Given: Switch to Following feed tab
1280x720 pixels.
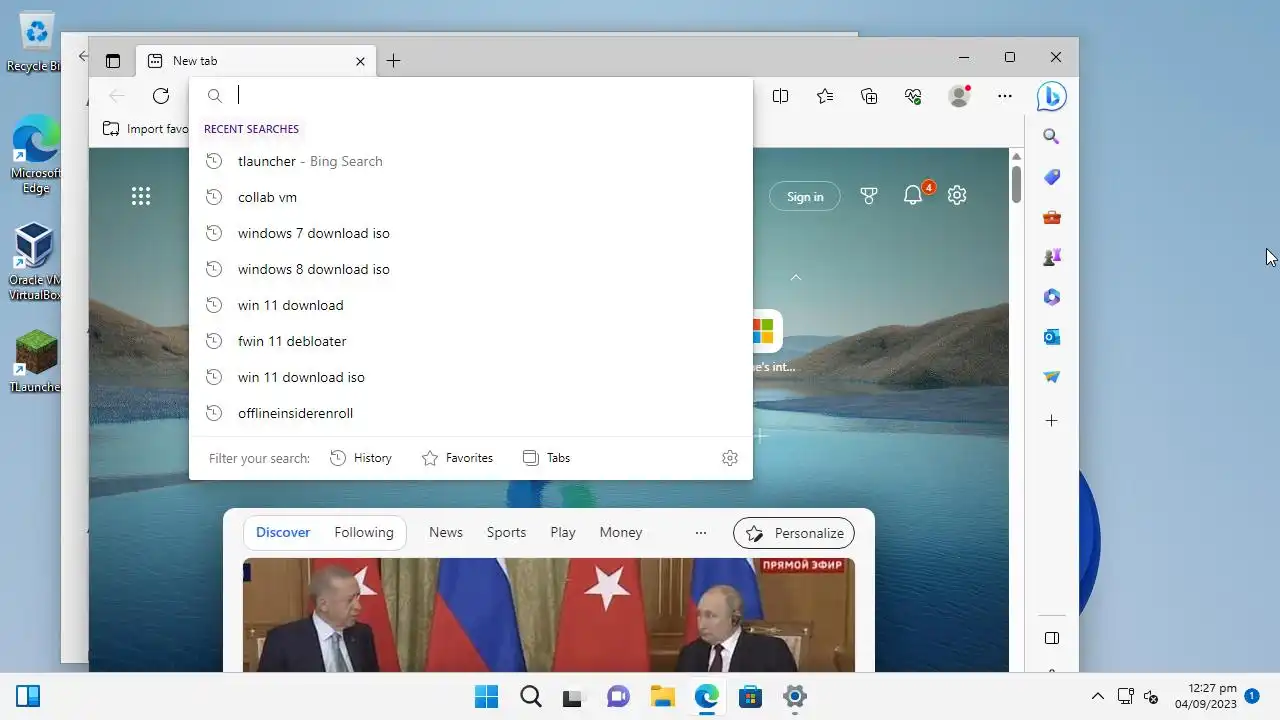Looking at the screenshot, I should coord(364,533).
